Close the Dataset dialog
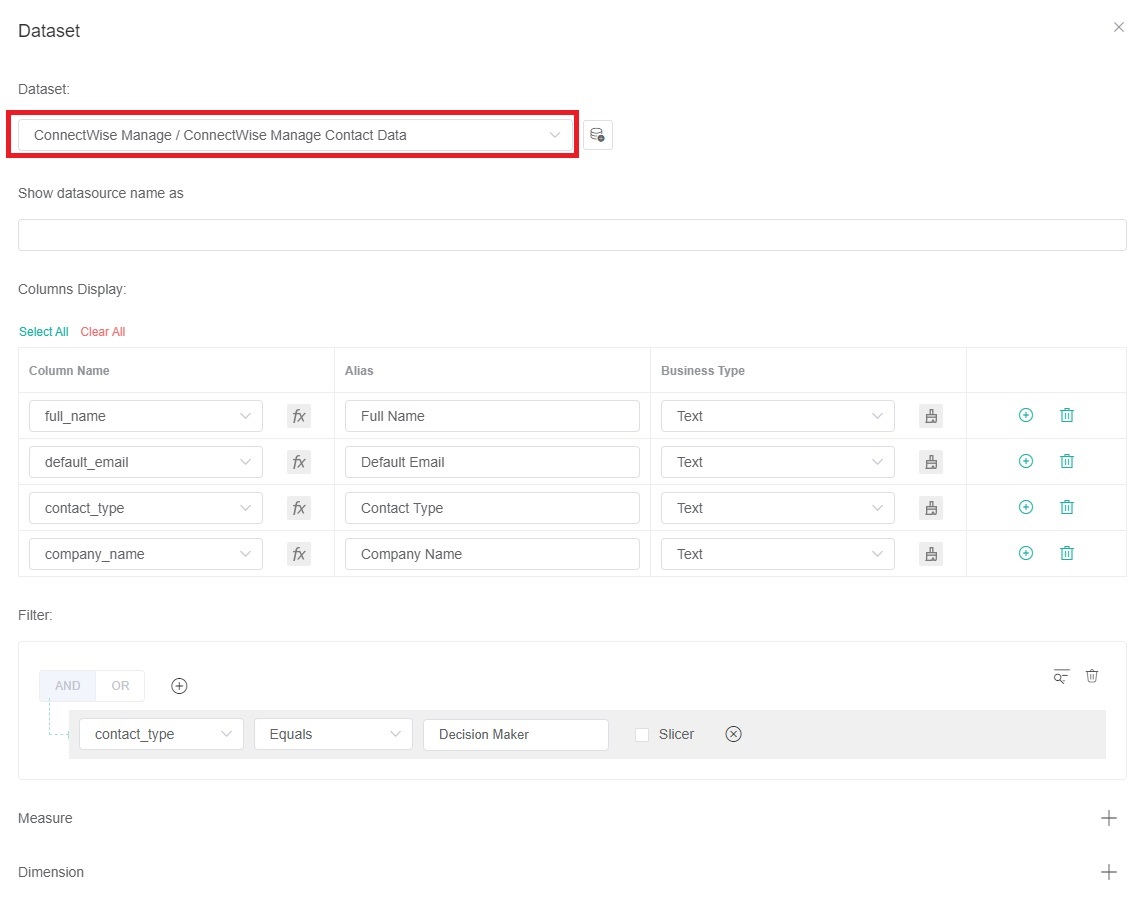Screen dimensions: 1143x903 pos(1118,28)
